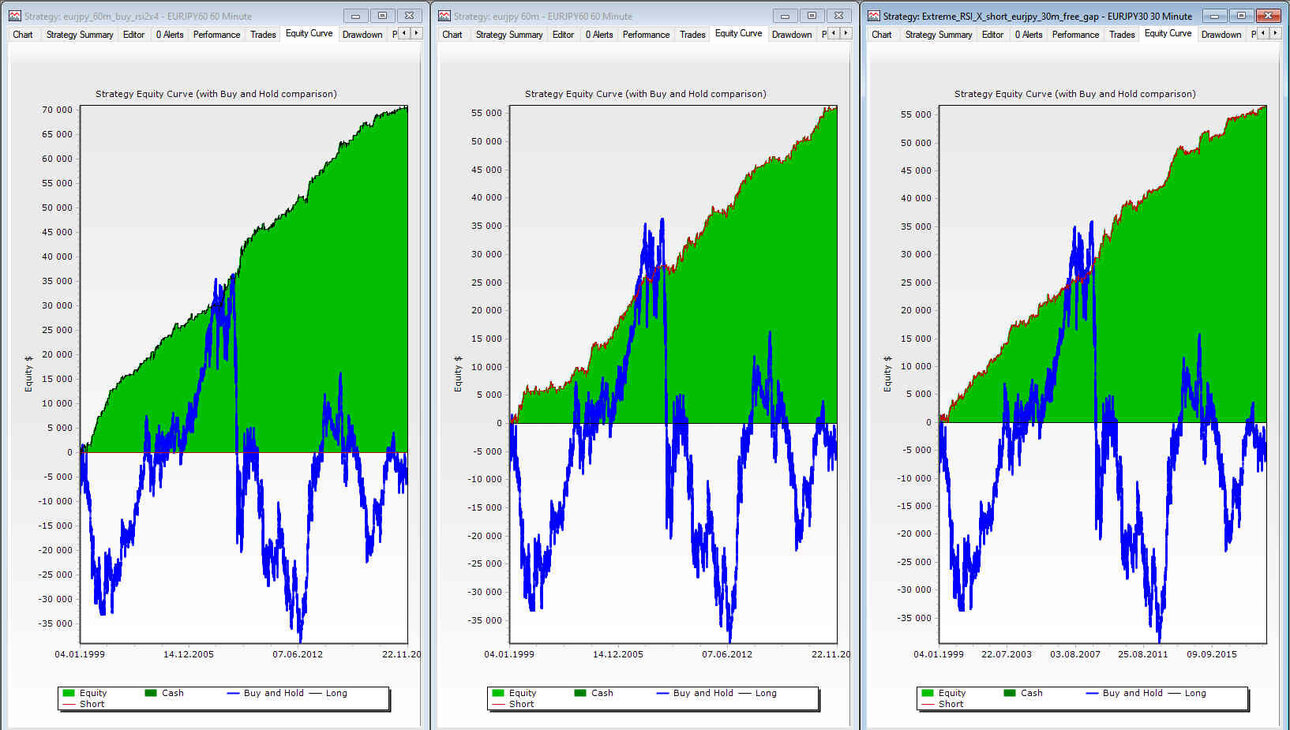1290x730 pixels.
Task: Click the Short legend entry in the eurjpy_60m_buy_rsi2x4 chart
Action: coord(84,704)
